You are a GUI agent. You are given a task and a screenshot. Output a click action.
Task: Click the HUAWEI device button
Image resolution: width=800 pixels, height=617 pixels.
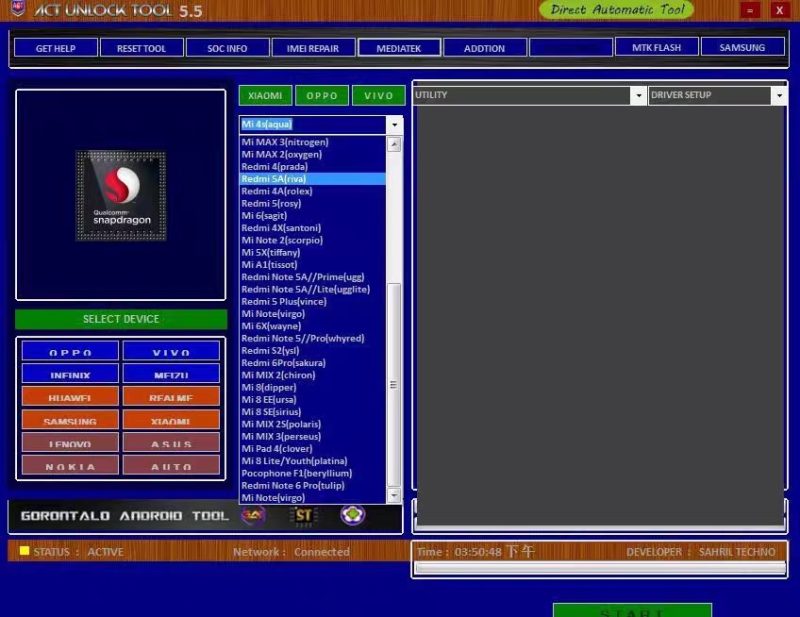70,397
